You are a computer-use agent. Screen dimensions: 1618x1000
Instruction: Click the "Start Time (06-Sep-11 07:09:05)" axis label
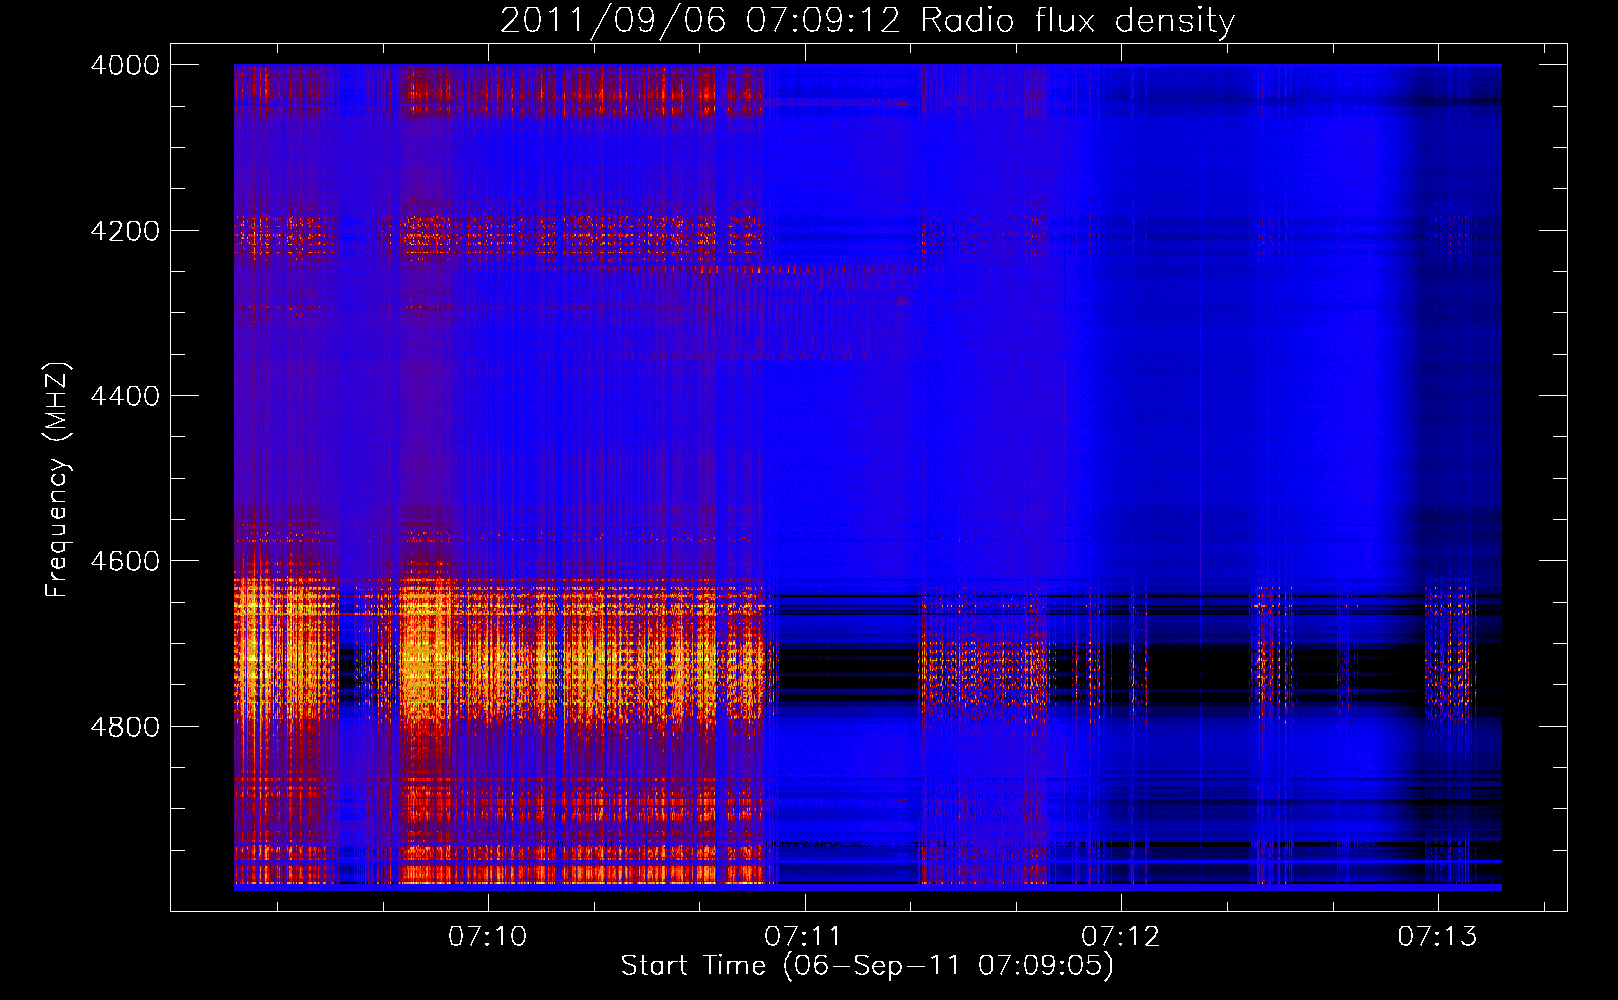pos(867,966)
